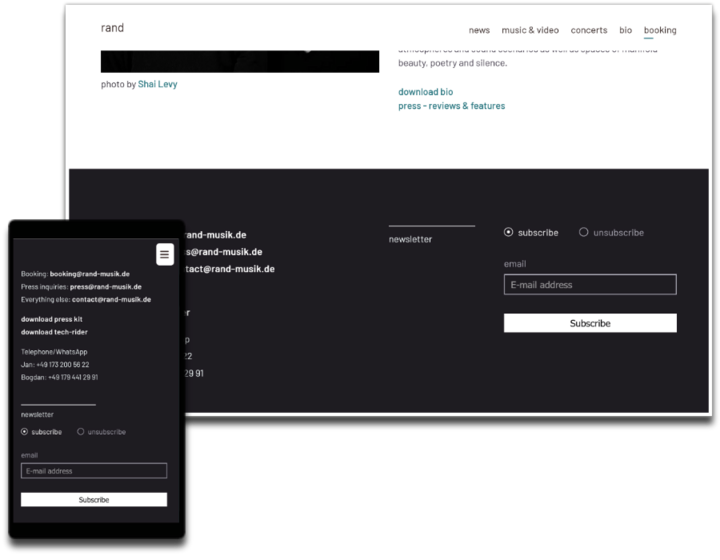Click the mobile newsletter heading
The height and width of the screenshot is (560, 720).
click(37, 415)
